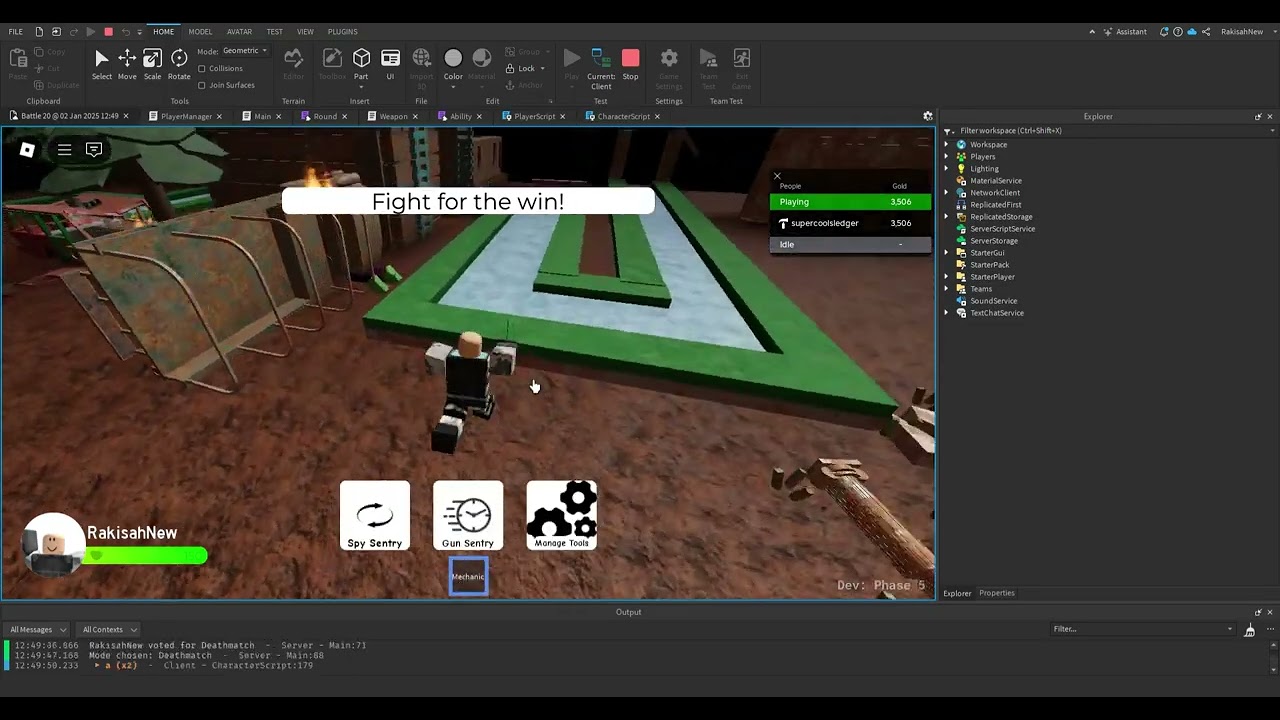Switch to the Model ribbon tab

200,31
